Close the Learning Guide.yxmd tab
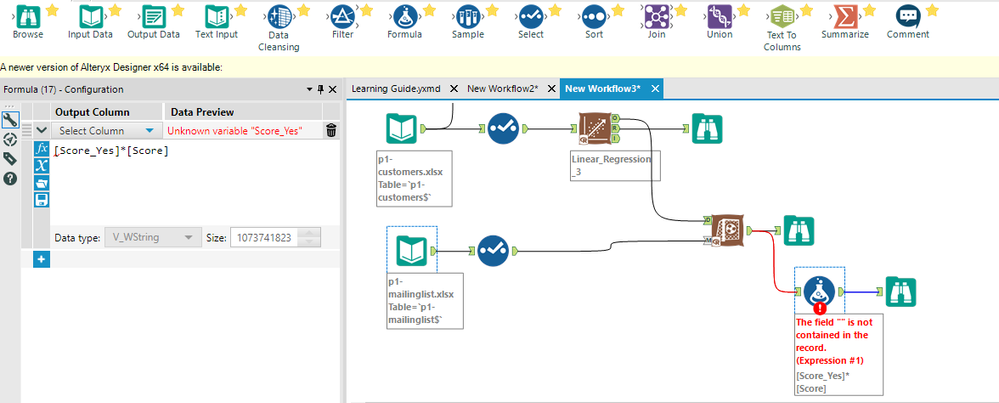The image size is (999, 403). point(454,88)
